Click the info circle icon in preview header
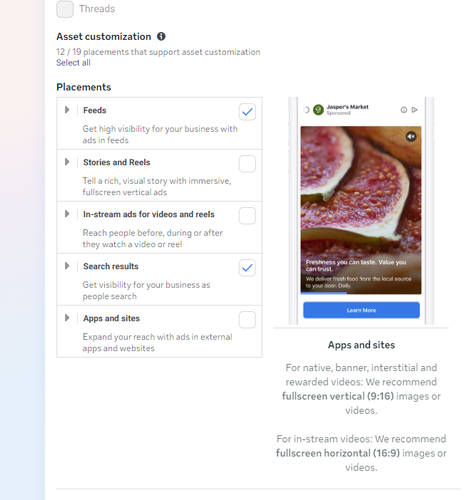This screenshot has height=500, width=467. coord(404,110)
